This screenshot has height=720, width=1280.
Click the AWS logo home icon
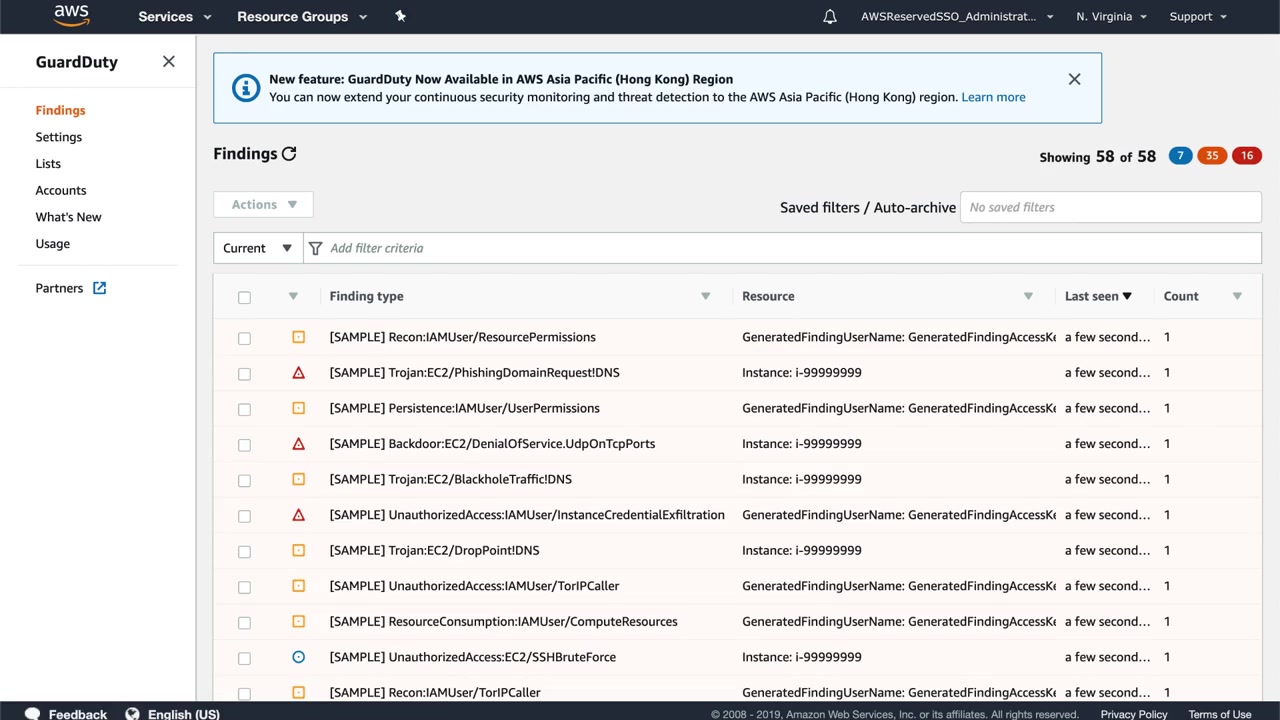point(71,15)
